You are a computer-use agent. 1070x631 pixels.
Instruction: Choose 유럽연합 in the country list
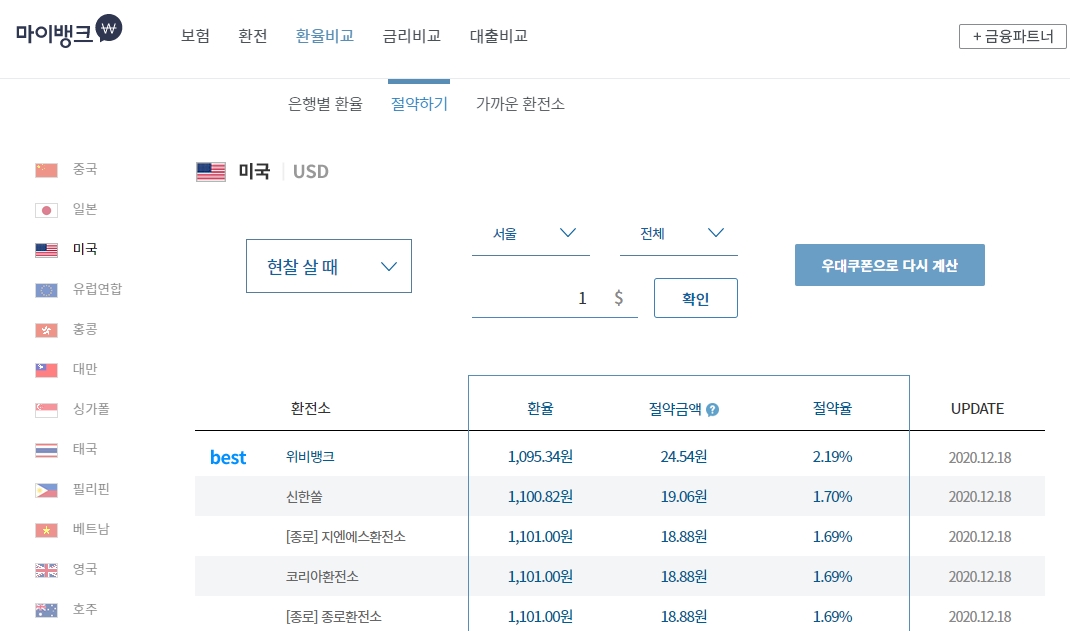pos(98,289)
